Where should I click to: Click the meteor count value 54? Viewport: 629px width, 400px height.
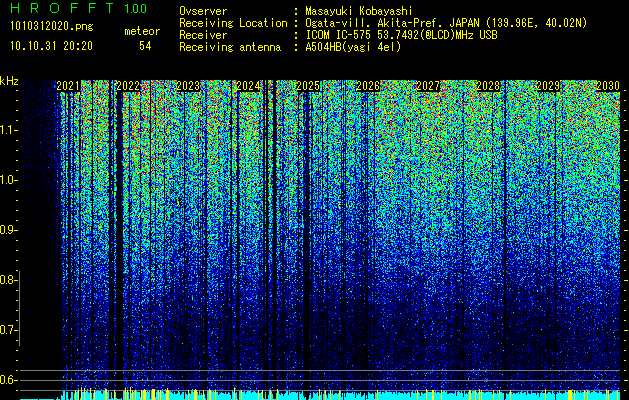click(x=145, y=46)
